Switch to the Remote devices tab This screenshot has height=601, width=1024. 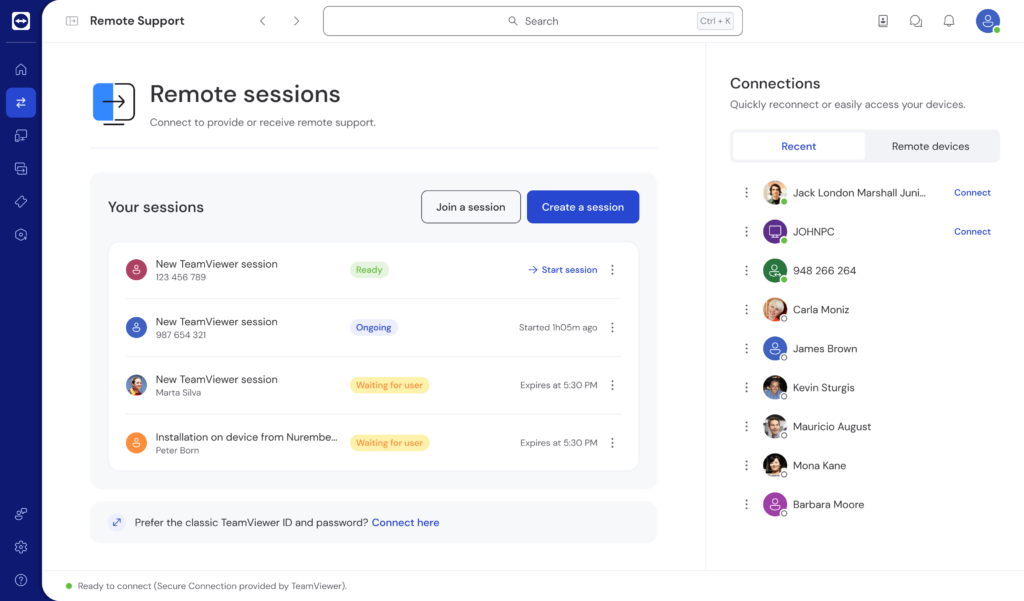click(931, 145)
